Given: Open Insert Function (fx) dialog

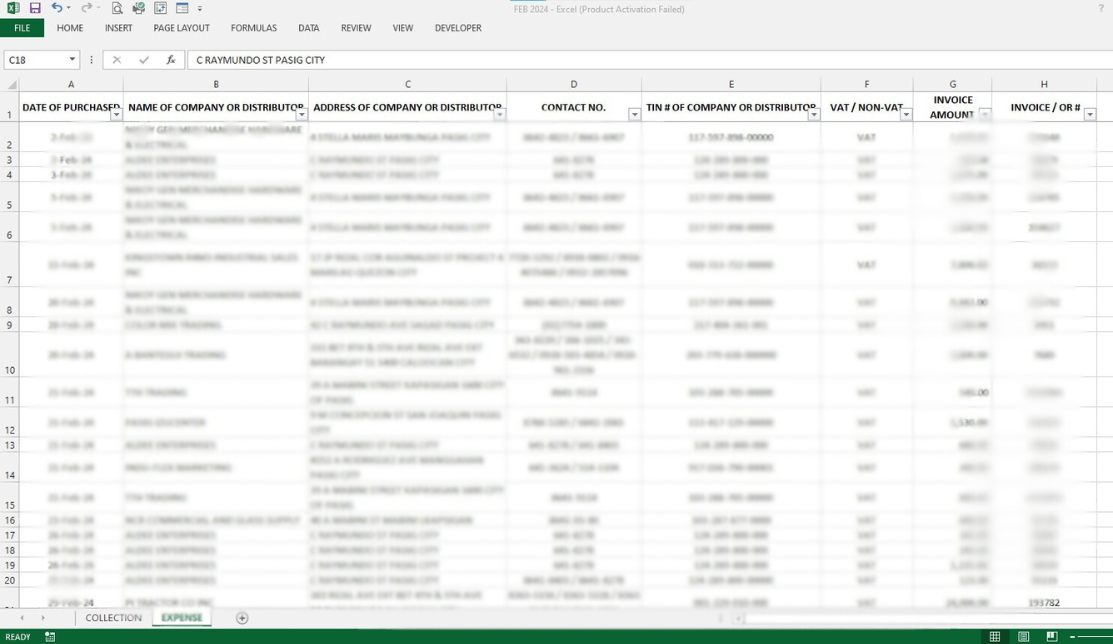Looking at the screenshot, I should click(x=171, y=60).
